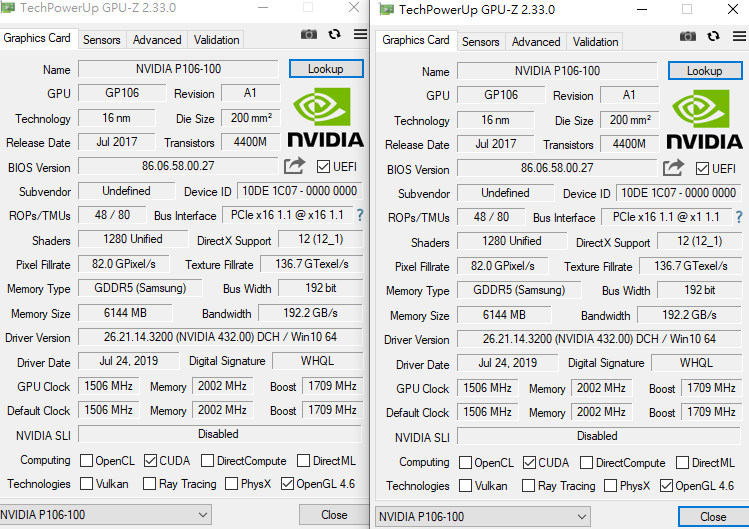749x529 pixels.
Task: Switch to Validation tab in left window
Action: (x=216, y=40)
